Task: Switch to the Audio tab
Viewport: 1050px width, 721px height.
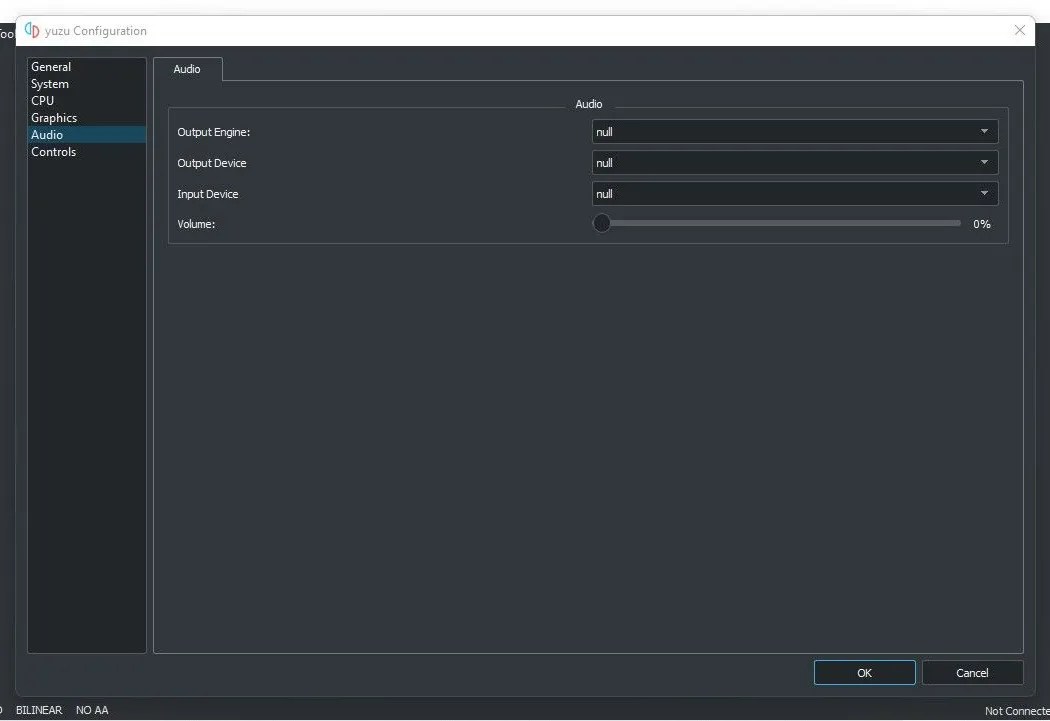Action: tap(187, 69)
